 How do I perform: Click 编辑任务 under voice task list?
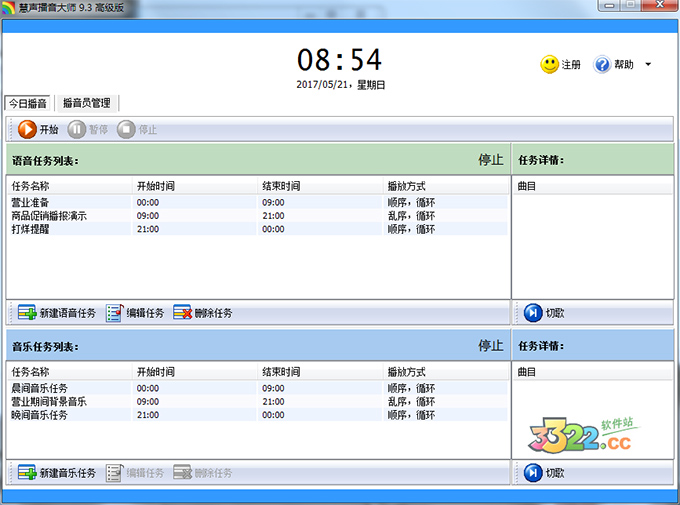[136, 313]
